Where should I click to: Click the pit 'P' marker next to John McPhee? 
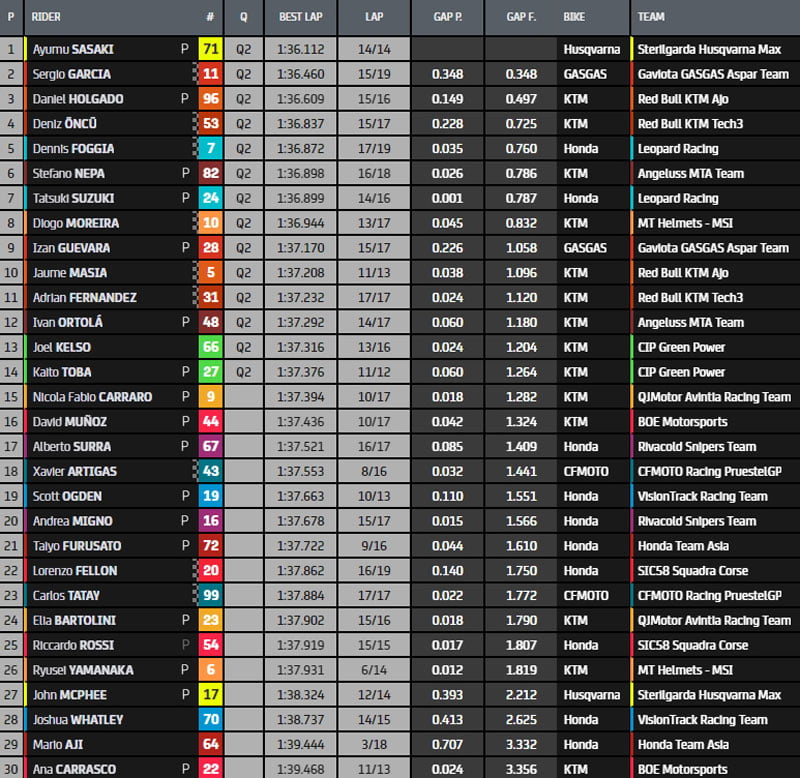[x=184, y=694]
